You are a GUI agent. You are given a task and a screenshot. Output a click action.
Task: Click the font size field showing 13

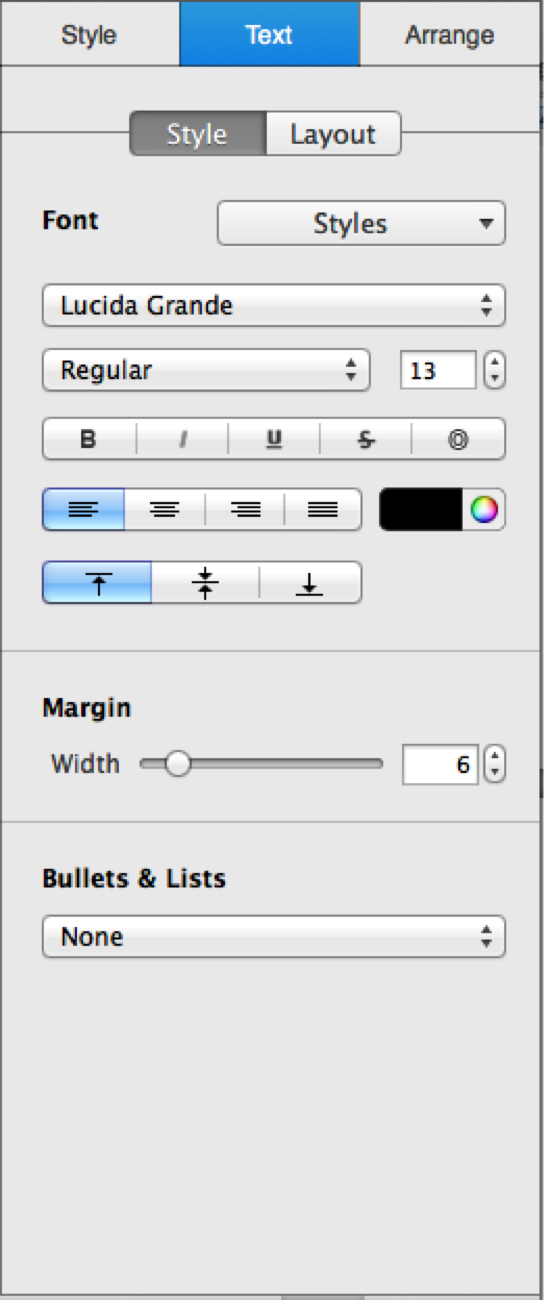(438, 370)
